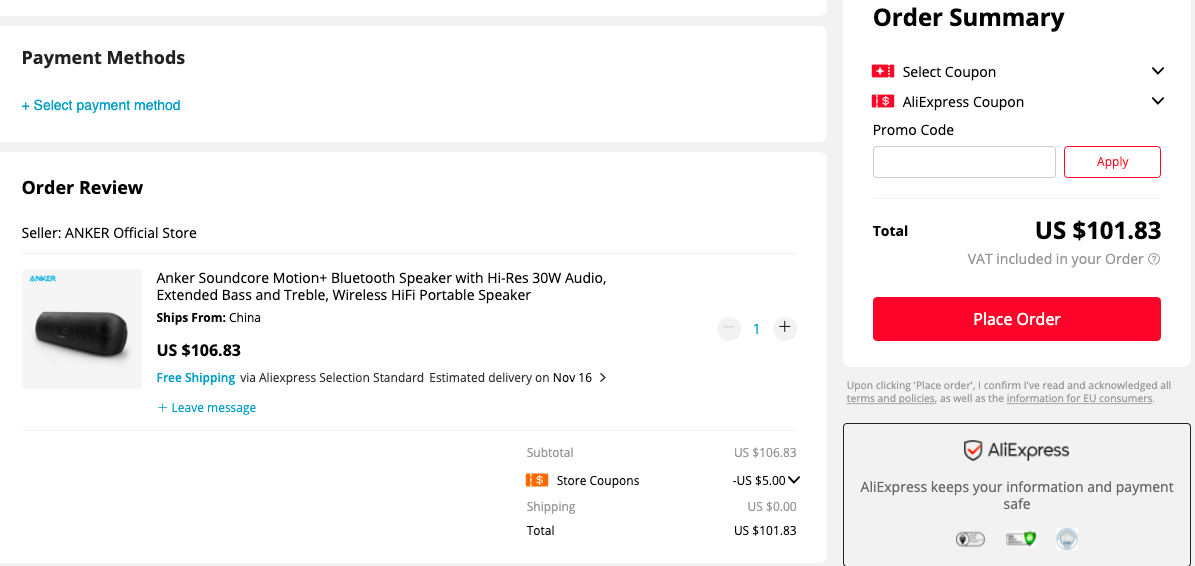Expand the AliExpress Coupon dropdown chevron

point(1157,101)
